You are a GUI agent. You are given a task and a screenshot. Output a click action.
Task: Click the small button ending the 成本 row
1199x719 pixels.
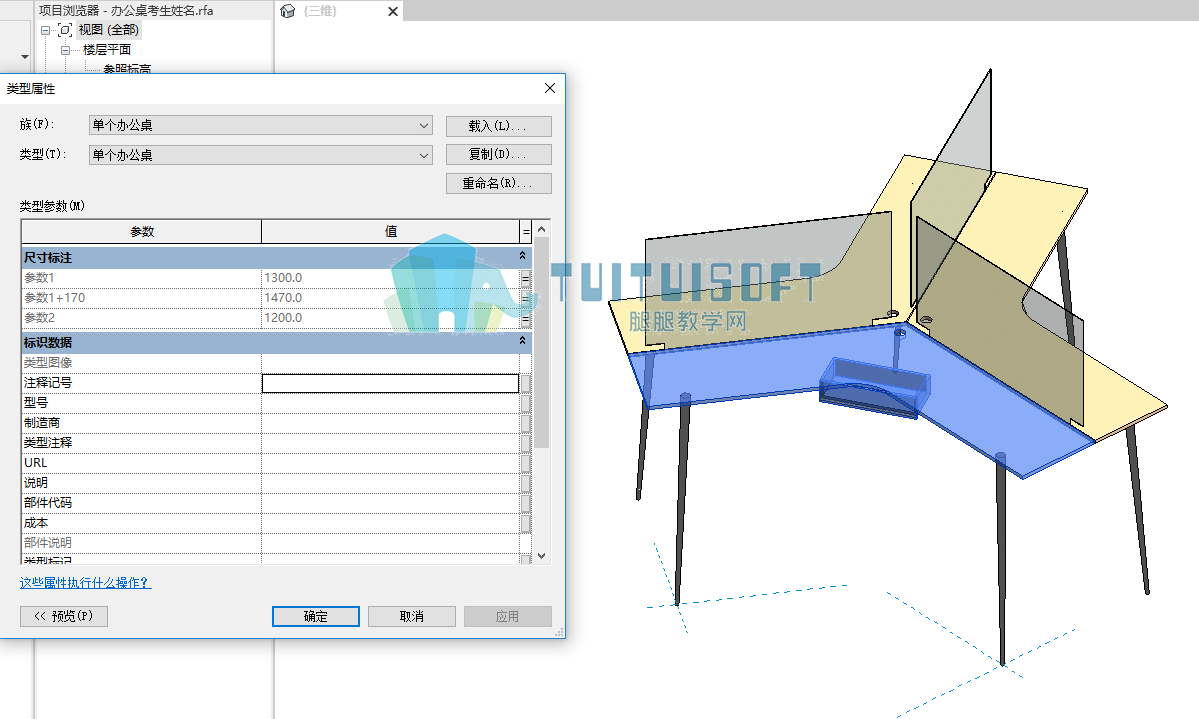(525, 523)
